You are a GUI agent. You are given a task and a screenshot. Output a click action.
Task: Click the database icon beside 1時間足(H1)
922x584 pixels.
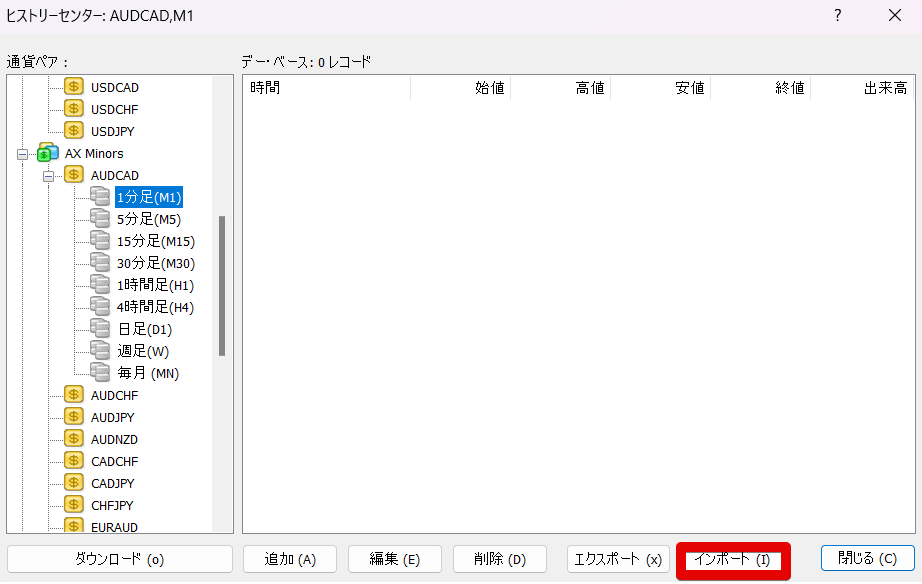pyautogui.click(x=100, y=285)
